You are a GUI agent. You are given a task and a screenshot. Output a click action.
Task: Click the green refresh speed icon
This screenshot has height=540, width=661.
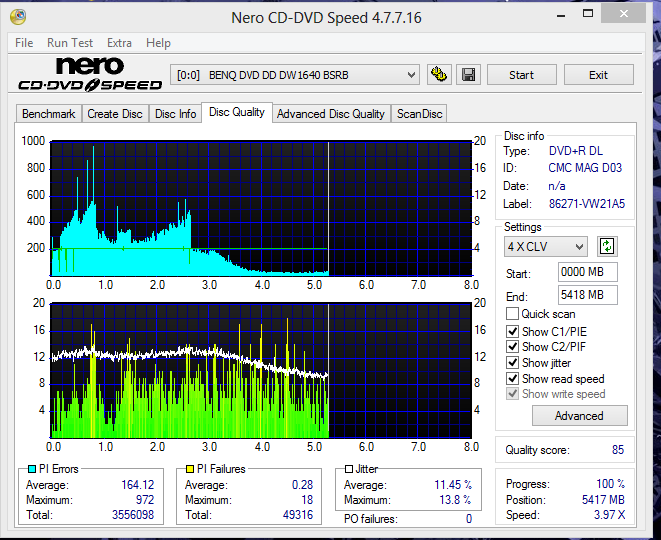(x=607, y=246)
